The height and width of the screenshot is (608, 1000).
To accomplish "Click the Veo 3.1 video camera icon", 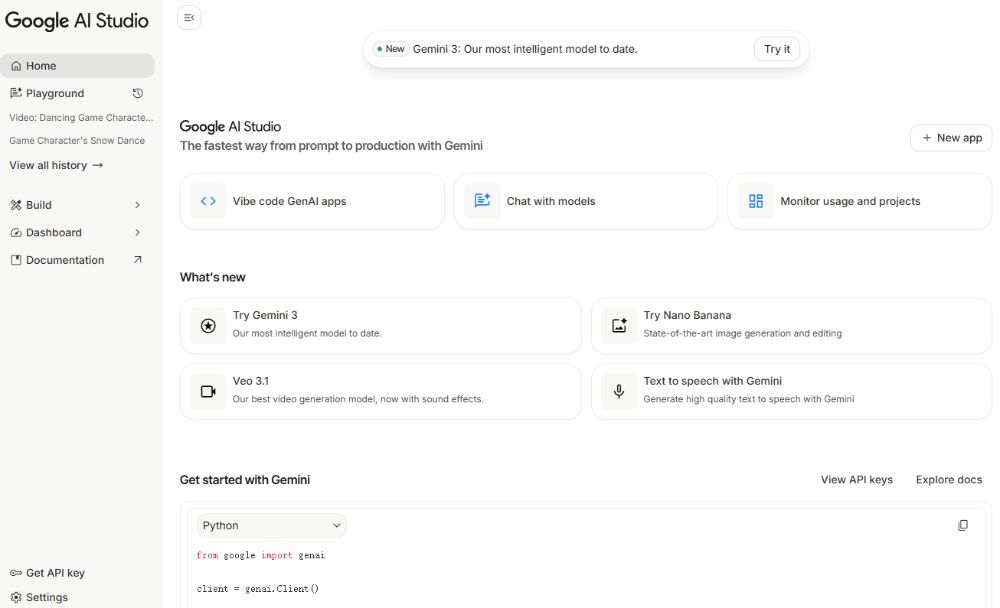I will coord(208,391).
